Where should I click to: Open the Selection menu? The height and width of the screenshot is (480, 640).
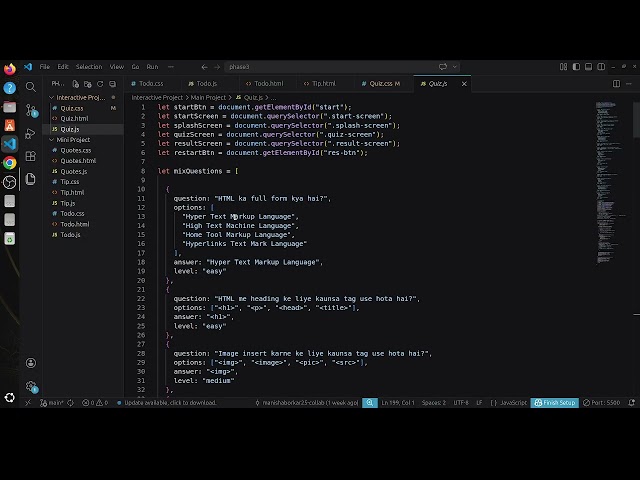(x=89, y=67)
